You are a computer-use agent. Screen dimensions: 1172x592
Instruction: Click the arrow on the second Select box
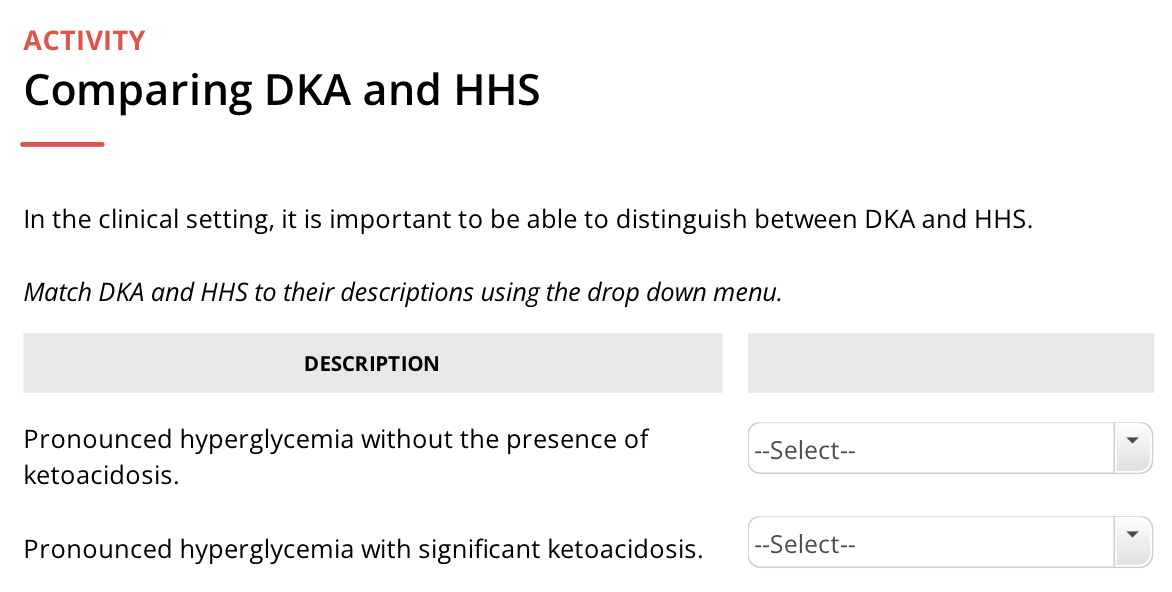click(1132, 543)
